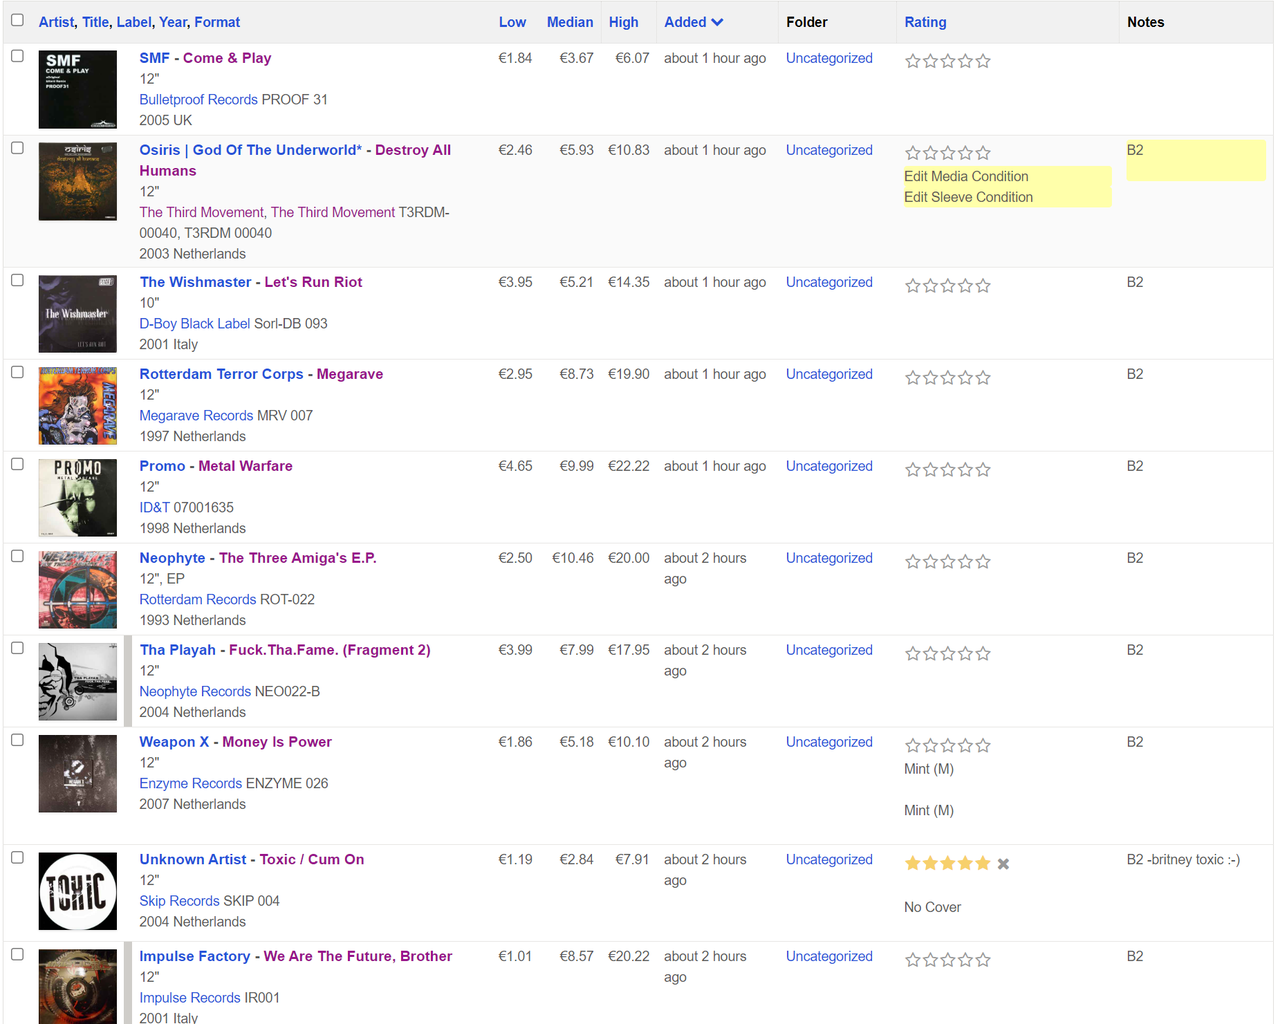
Task: Open the Bulletproof Records label link
Action: tap(198, 100)
